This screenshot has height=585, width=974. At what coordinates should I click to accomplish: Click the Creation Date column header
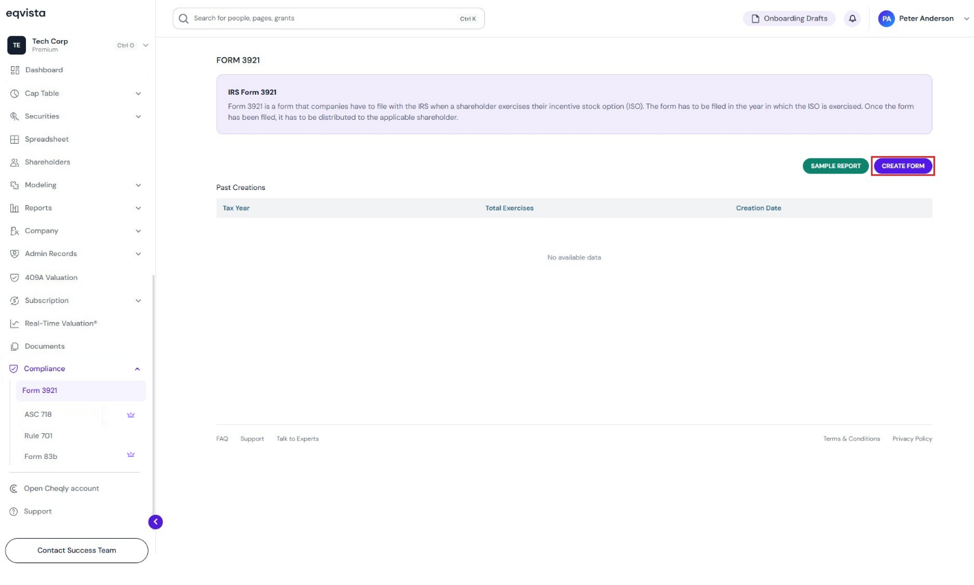pyautogui.click(x=758, y=208)
